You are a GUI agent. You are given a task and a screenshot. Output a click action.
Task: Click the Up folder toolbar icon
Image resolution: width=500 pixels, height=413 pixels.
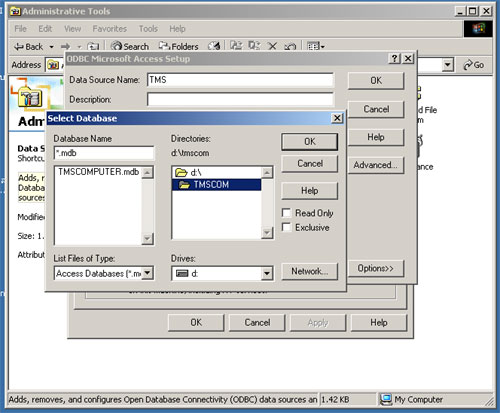[x=93, y=47]
